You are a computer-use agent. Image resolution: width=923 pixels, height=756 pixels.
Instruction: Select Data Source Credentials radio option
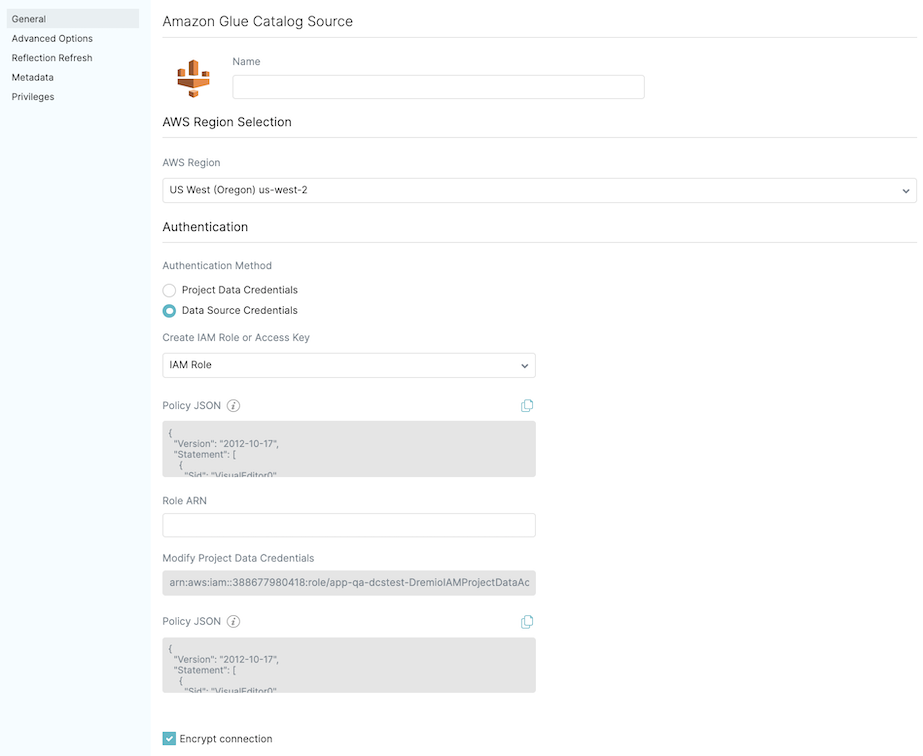pos(169,310)
